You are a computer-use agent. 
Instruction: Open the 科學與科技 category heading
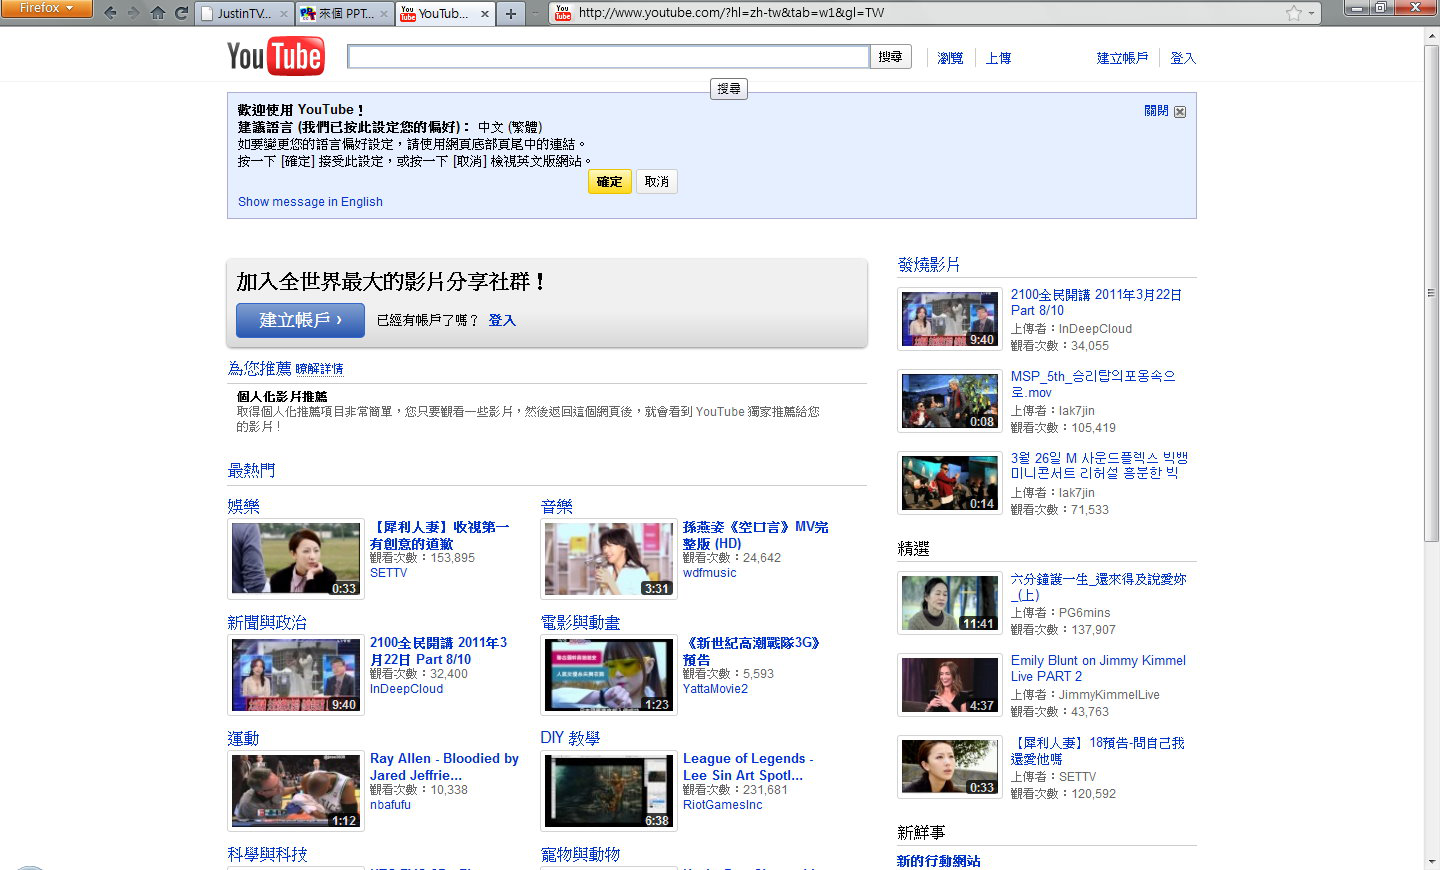[267, 855]
